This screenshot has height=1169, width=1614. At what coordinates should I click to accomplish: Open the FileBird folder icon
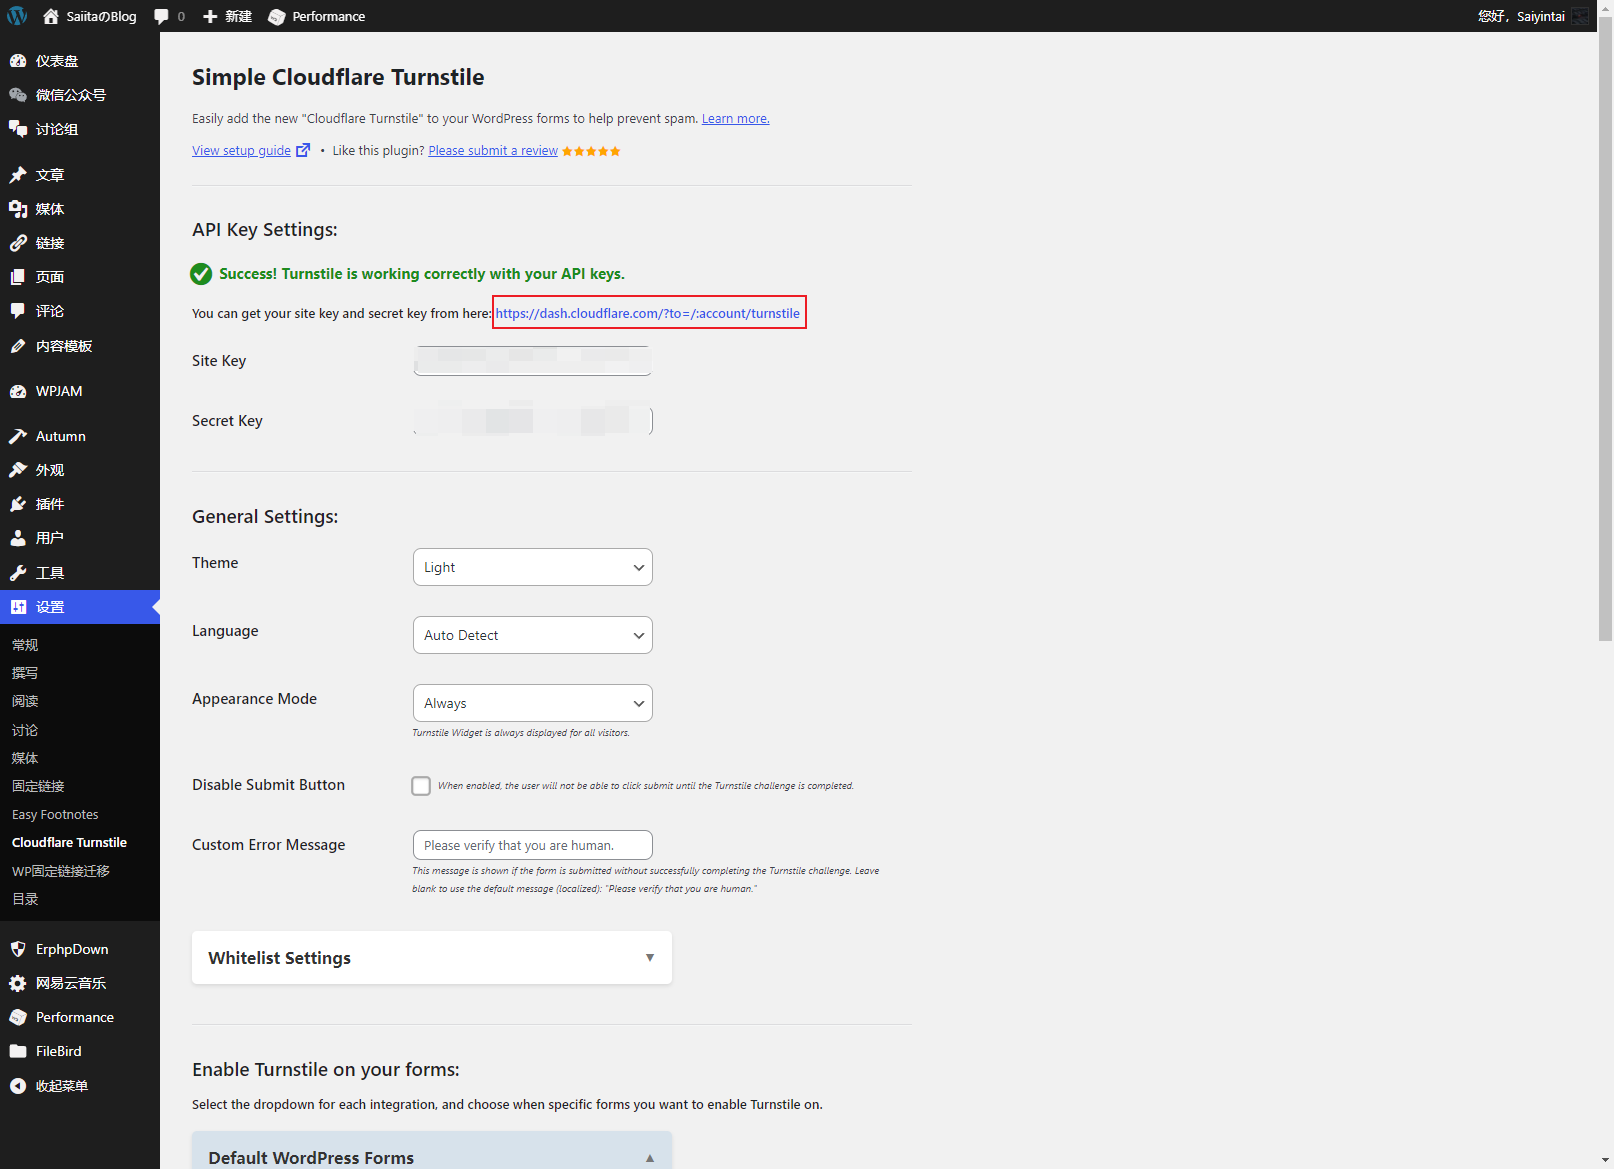coord(18,1051)
